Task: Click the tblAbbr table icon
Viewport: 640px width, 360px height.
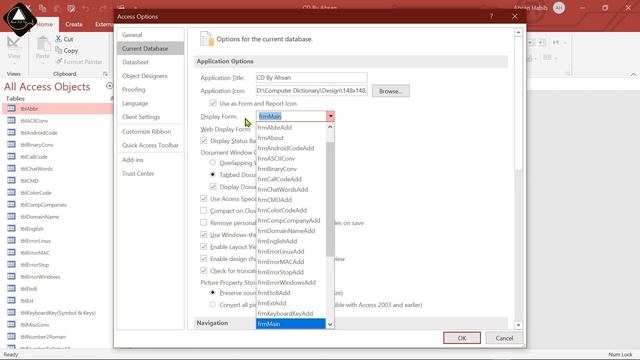Action: coord(11,109)
